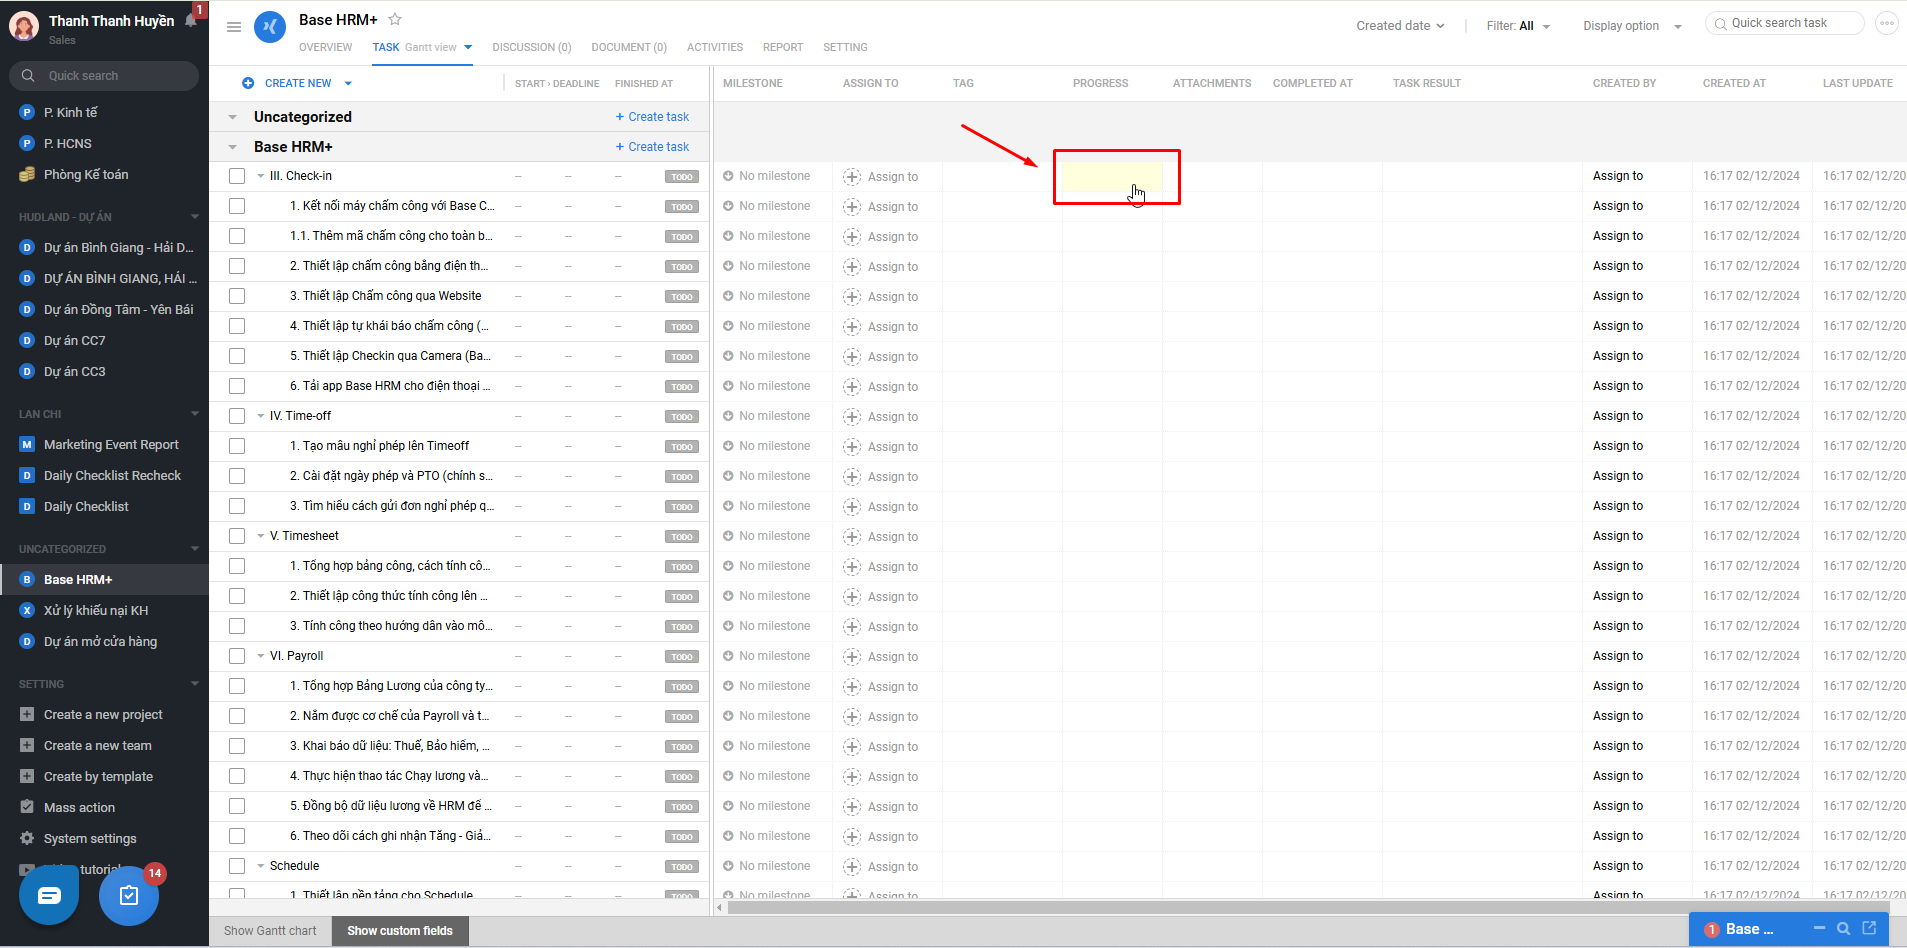Click the Mass action icon

point(27,808)
